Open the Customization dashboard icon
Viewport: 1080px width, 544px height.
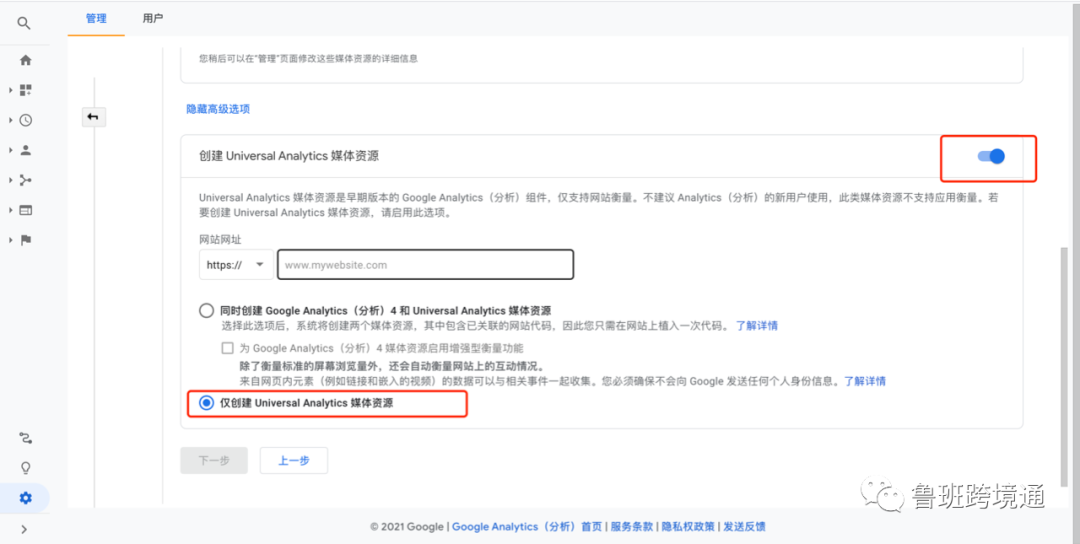25,90
